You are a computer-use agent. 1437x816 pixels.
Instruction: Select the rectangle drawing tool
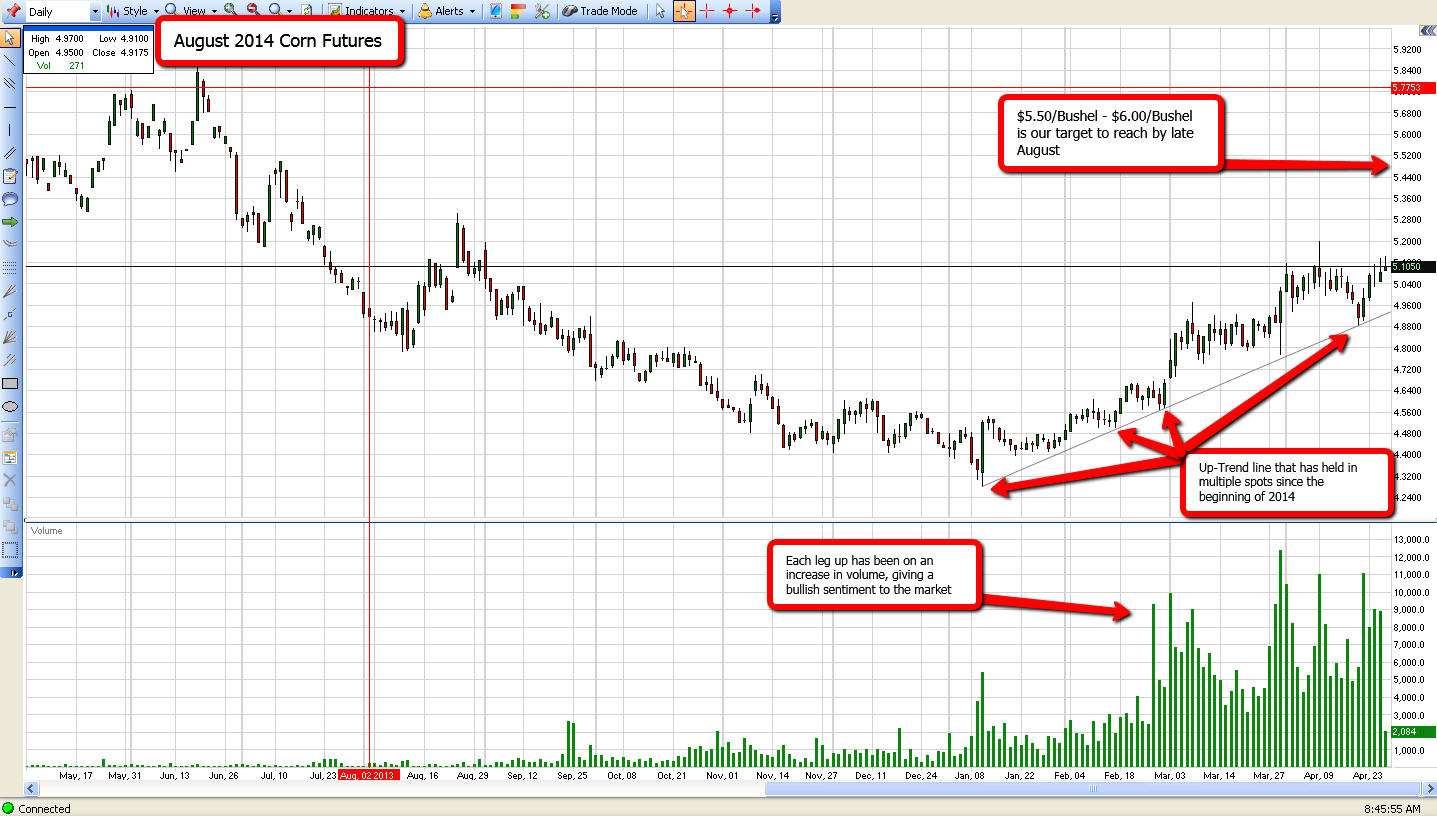coord(10,383)
